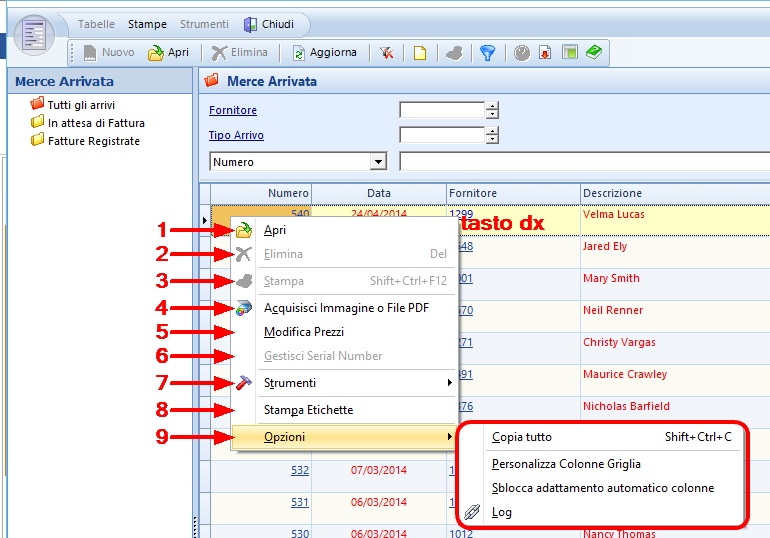770x538 pixels.
Task: Click the green book help icon
Action: pyautogui.click(x=594, y=53)
